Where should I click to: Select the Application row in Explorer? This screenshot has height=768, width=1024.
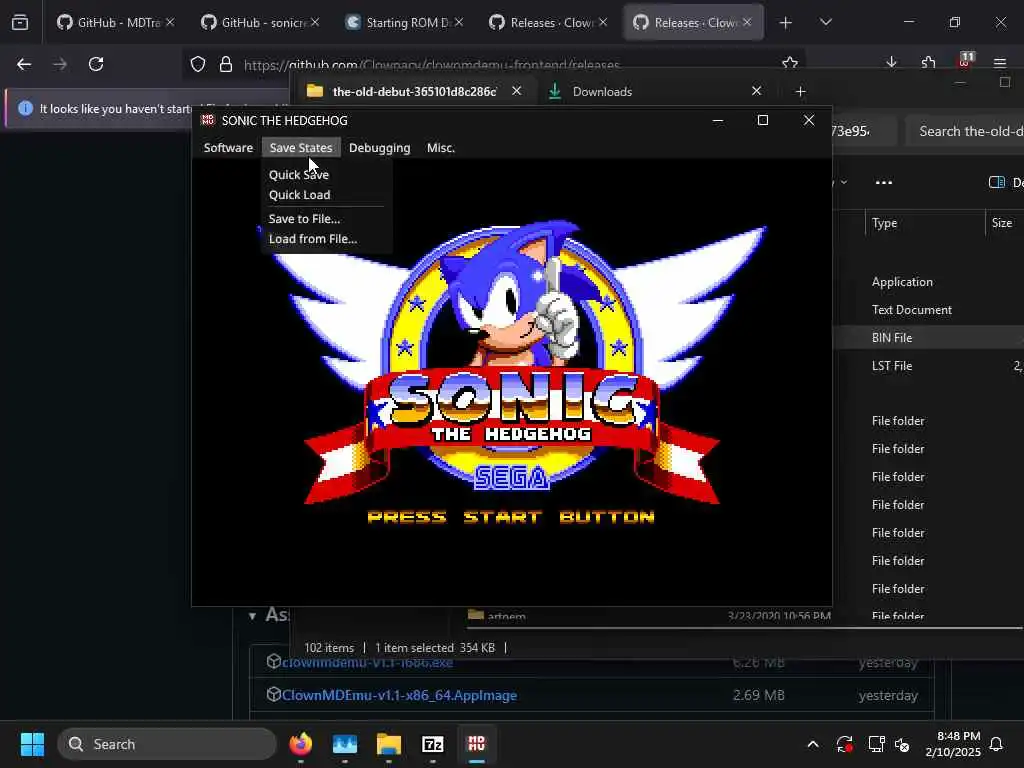pyautogui.click(x=929, y=281)
